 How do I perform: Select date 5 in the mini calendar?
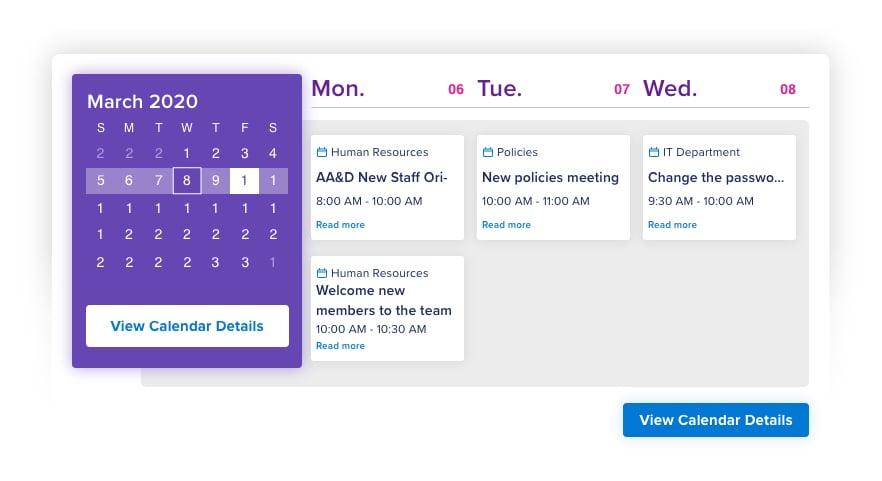(x=101, y=181)
